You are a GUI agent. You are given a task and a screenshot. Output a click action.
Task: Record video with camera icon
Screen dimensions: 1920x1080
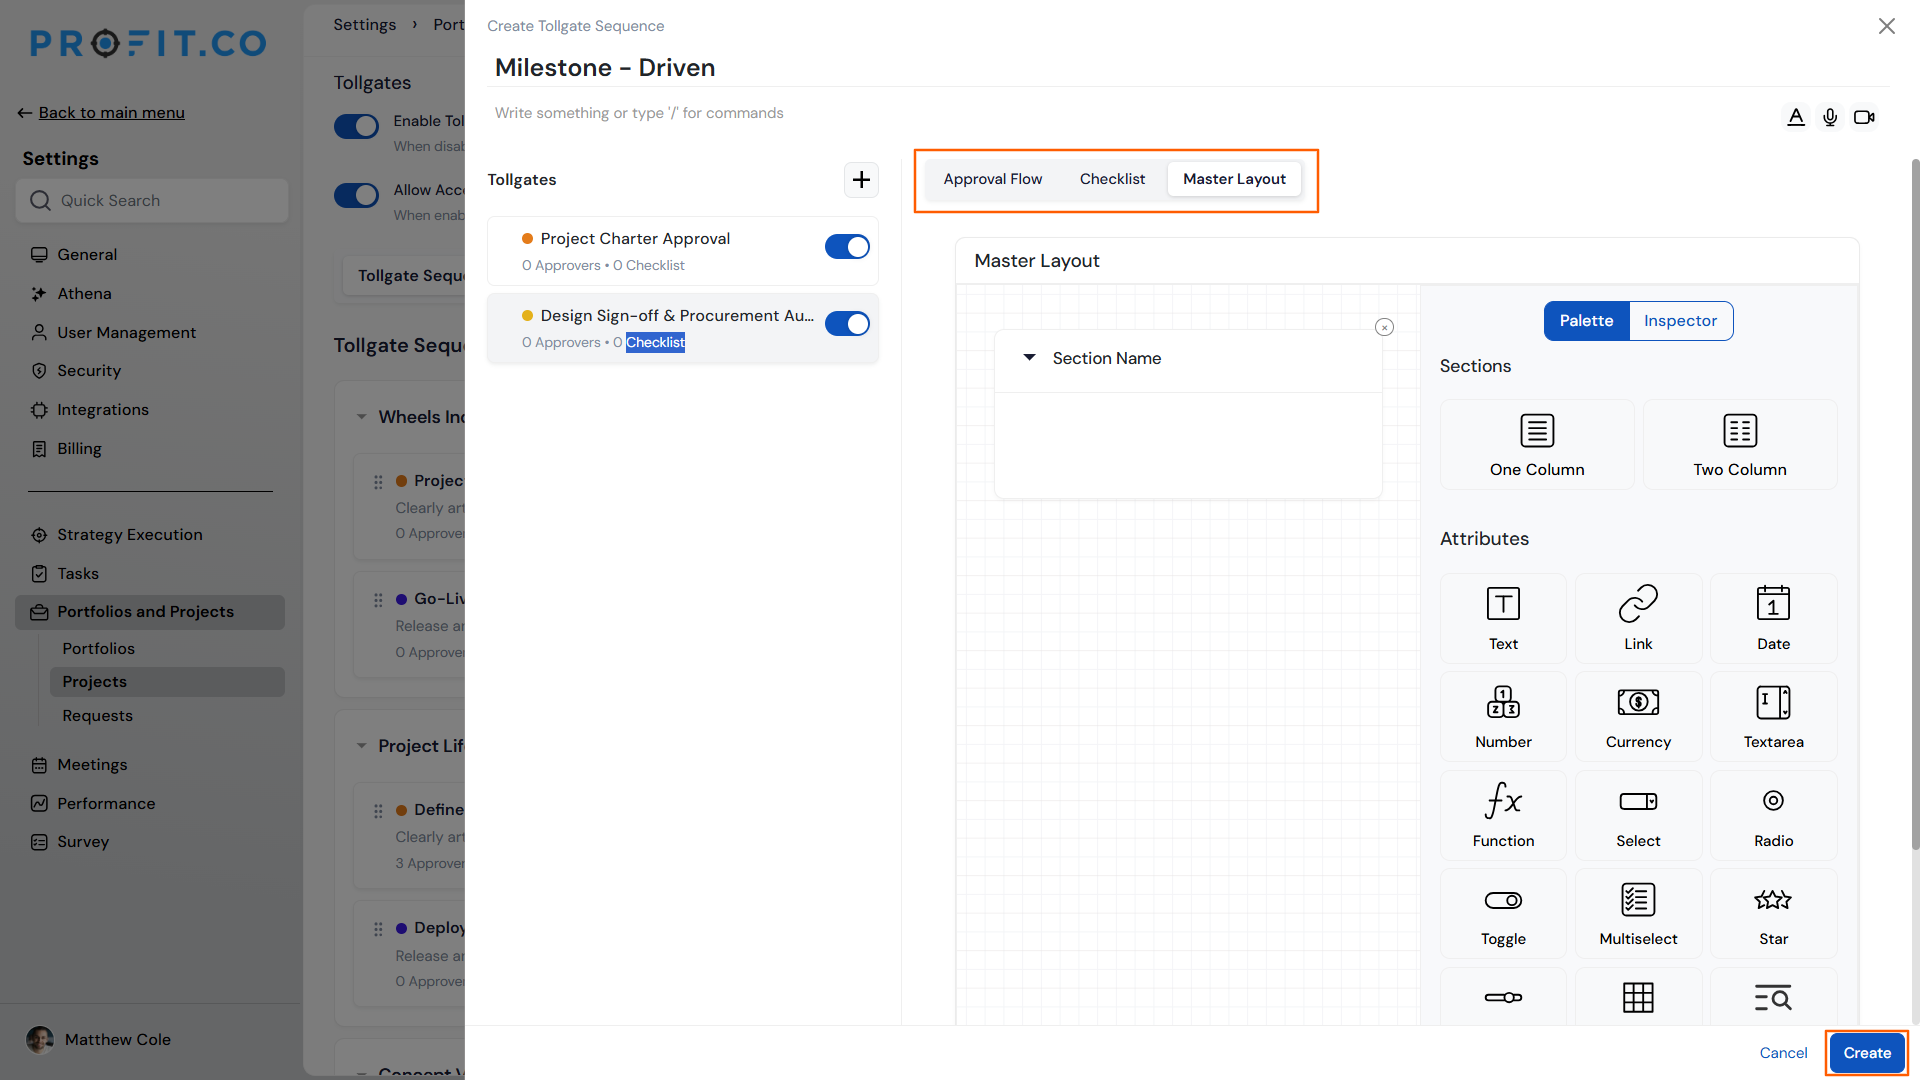(x=1864, y=117)
